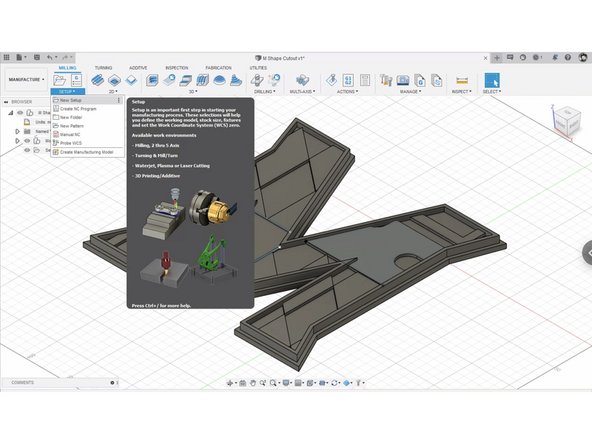
Task: Toggle visibility eye of the Models row
Action: click(27, 141)
